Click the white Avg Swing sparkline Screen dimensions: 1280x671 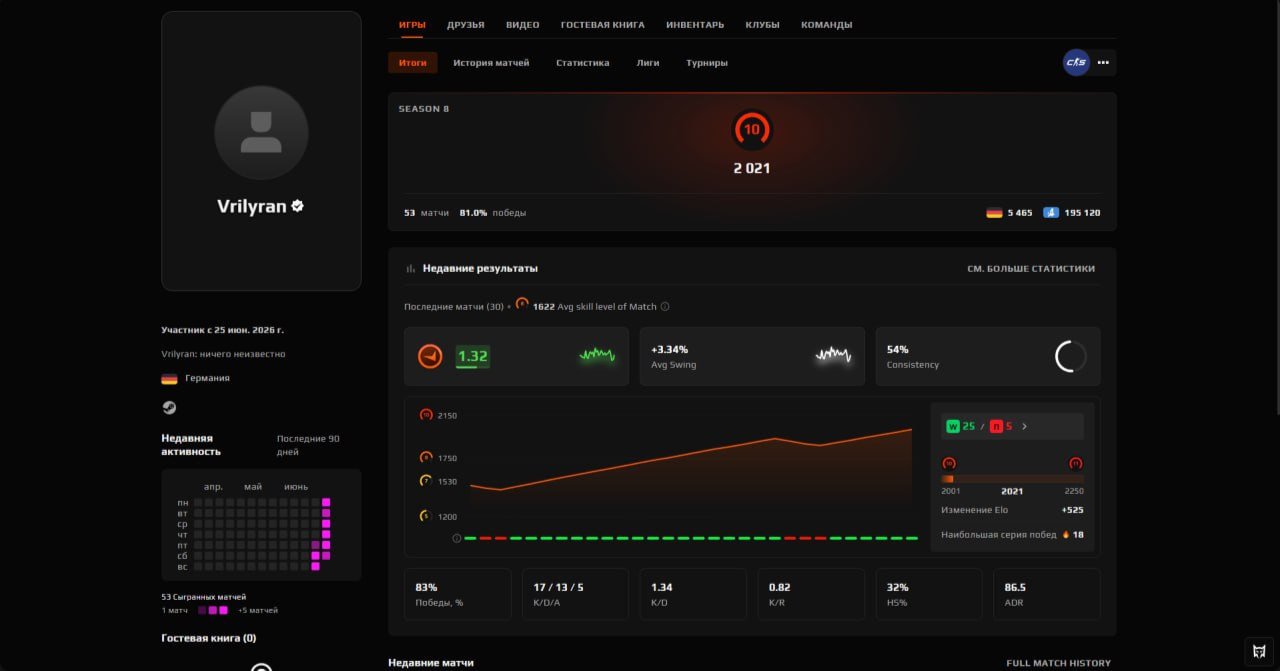pos(833,355)
